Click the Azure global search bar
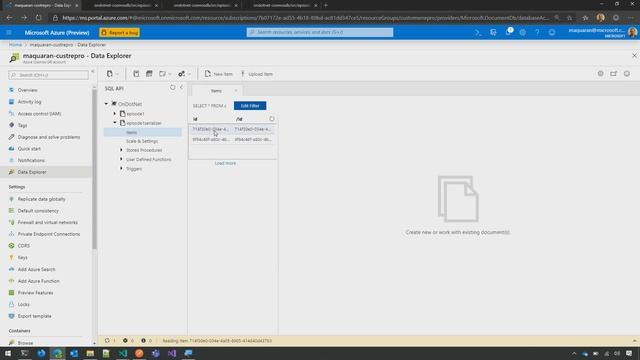Screen dimensions: 640x360 (x=320, y=32)
